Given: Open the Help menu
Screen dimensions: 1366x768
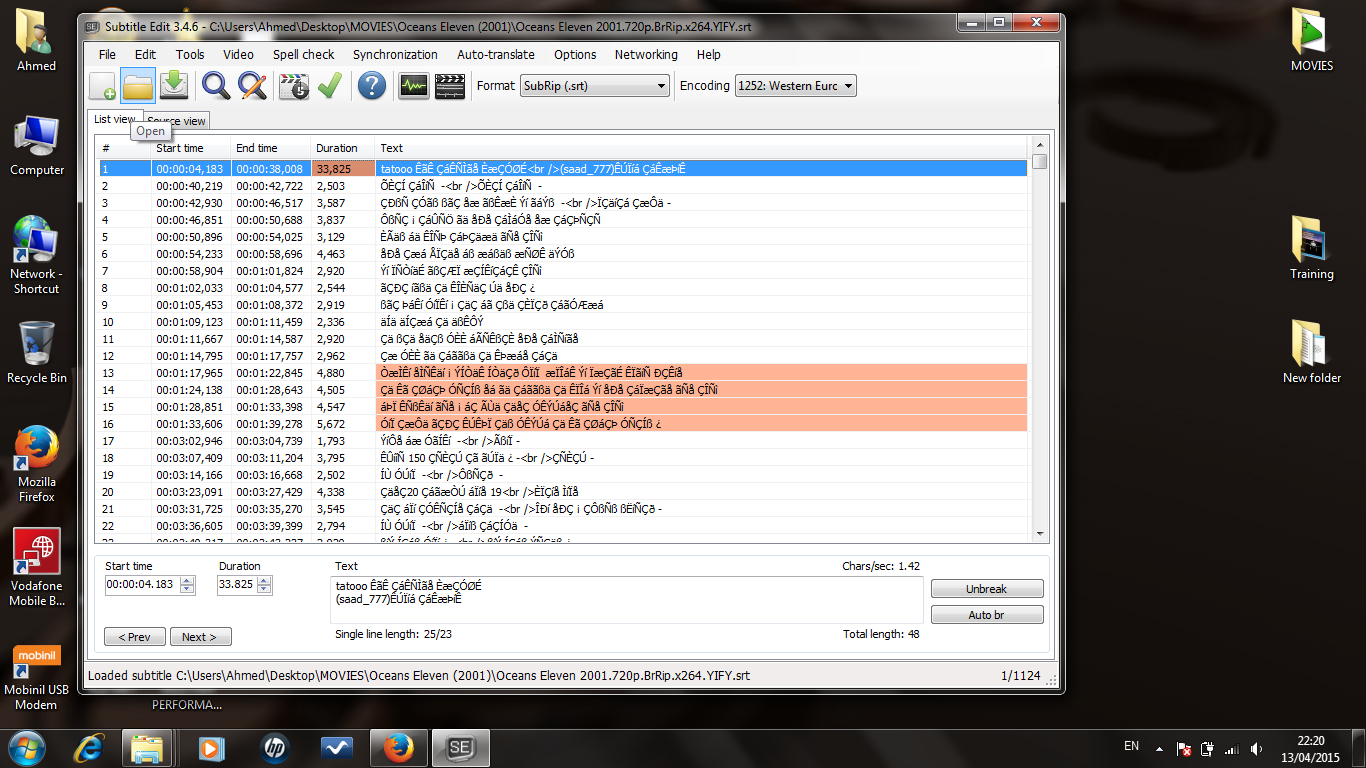Looking at the screenshot, I should pyautogui.click(x=709, y=54).
